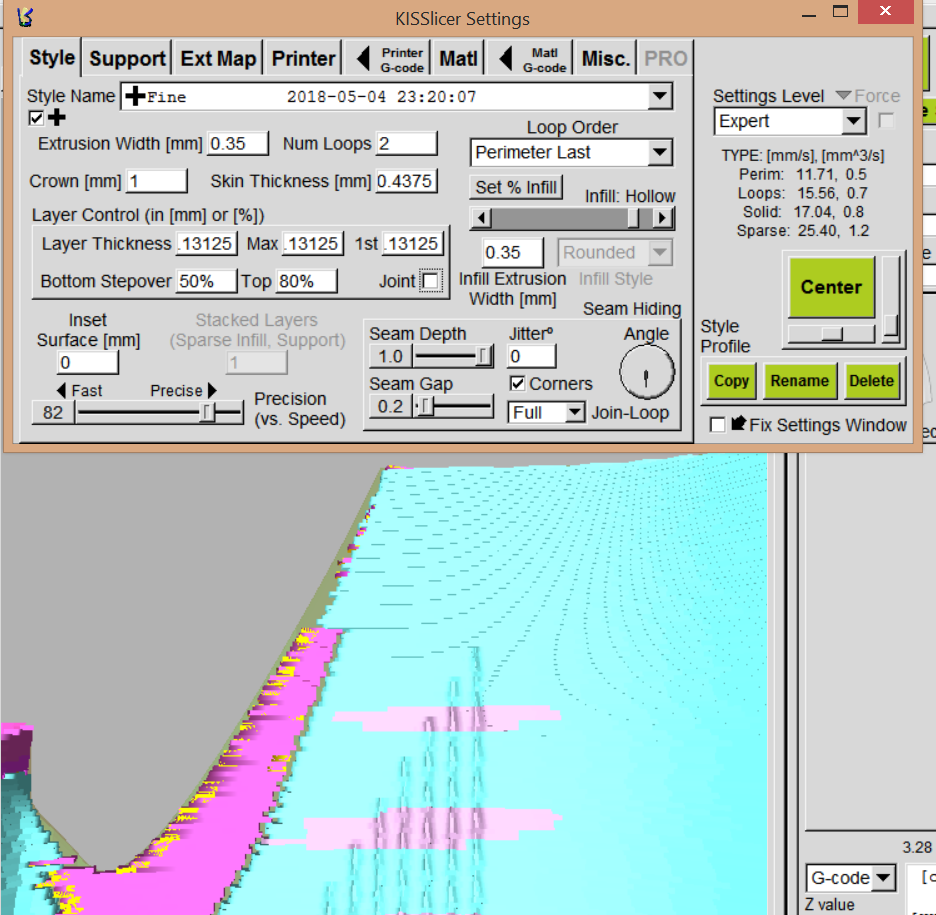Image resolution: width=936 pixels, height=915 pixels.
Task: Click the Force triangle icon
Action: [x=843, y=95]
